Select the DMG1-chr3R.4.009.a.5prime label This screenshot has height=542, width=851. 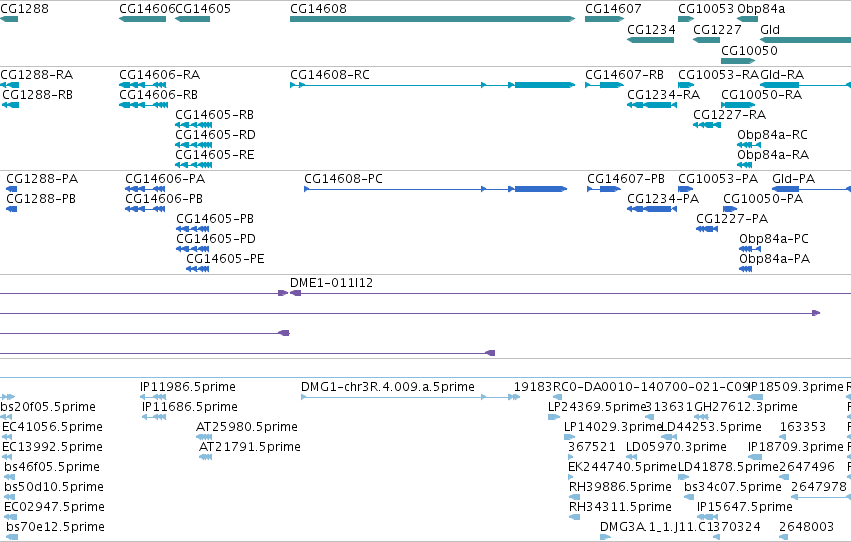pos(388,387)
